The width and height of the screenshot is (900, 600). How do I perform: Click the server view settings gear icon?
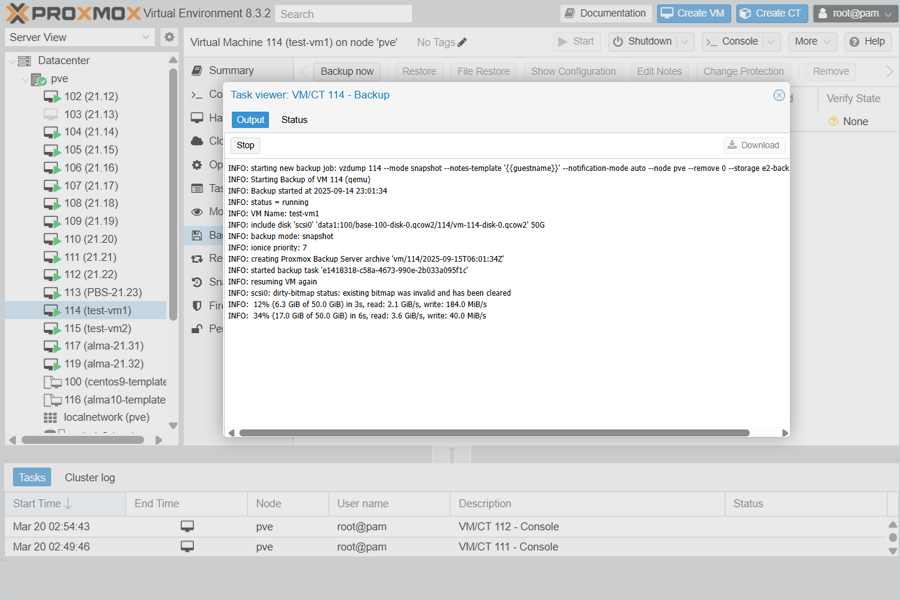click(169, 37)
